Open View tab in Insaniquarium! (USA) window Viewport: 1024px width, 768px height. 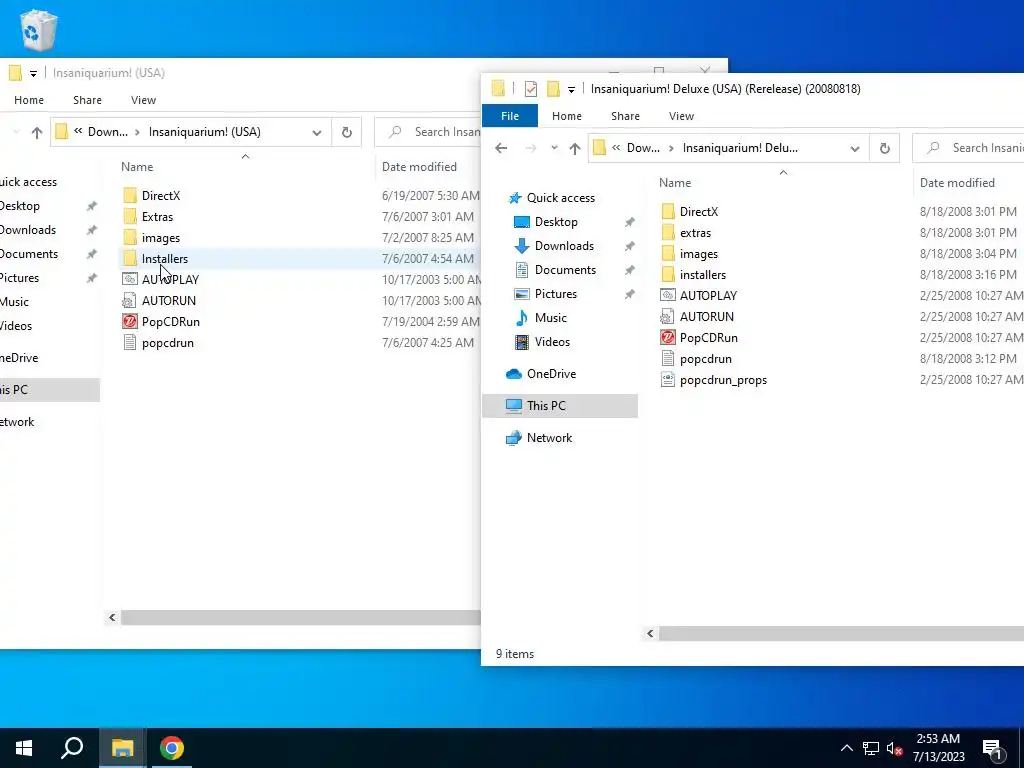tap(143, 100)
